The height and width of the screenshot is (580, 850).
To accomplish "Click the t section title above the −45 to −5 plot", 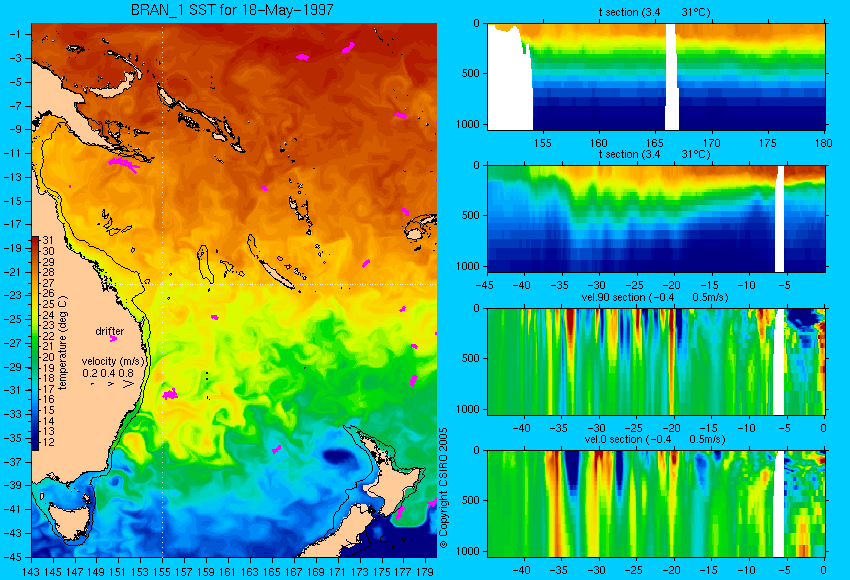I will (x=655, y=154).
